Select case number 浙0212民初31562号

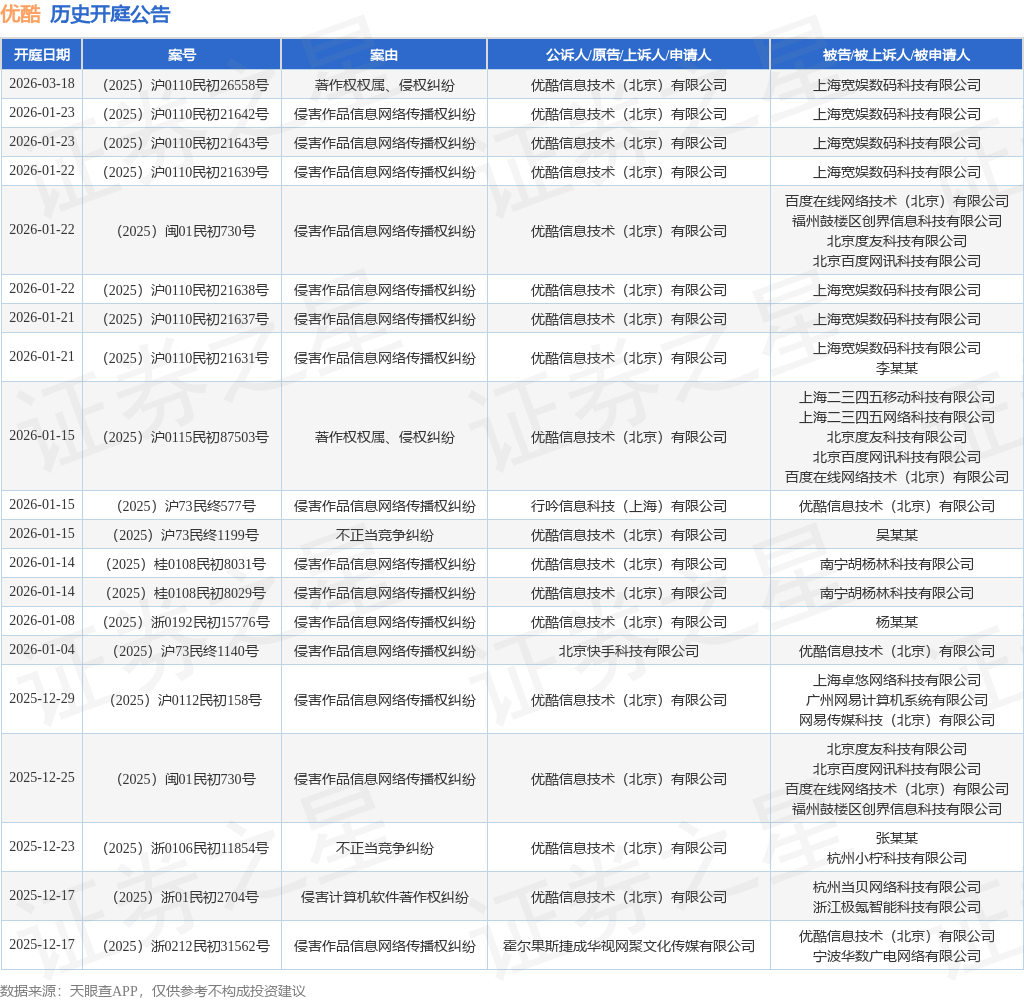click(185, 946)
